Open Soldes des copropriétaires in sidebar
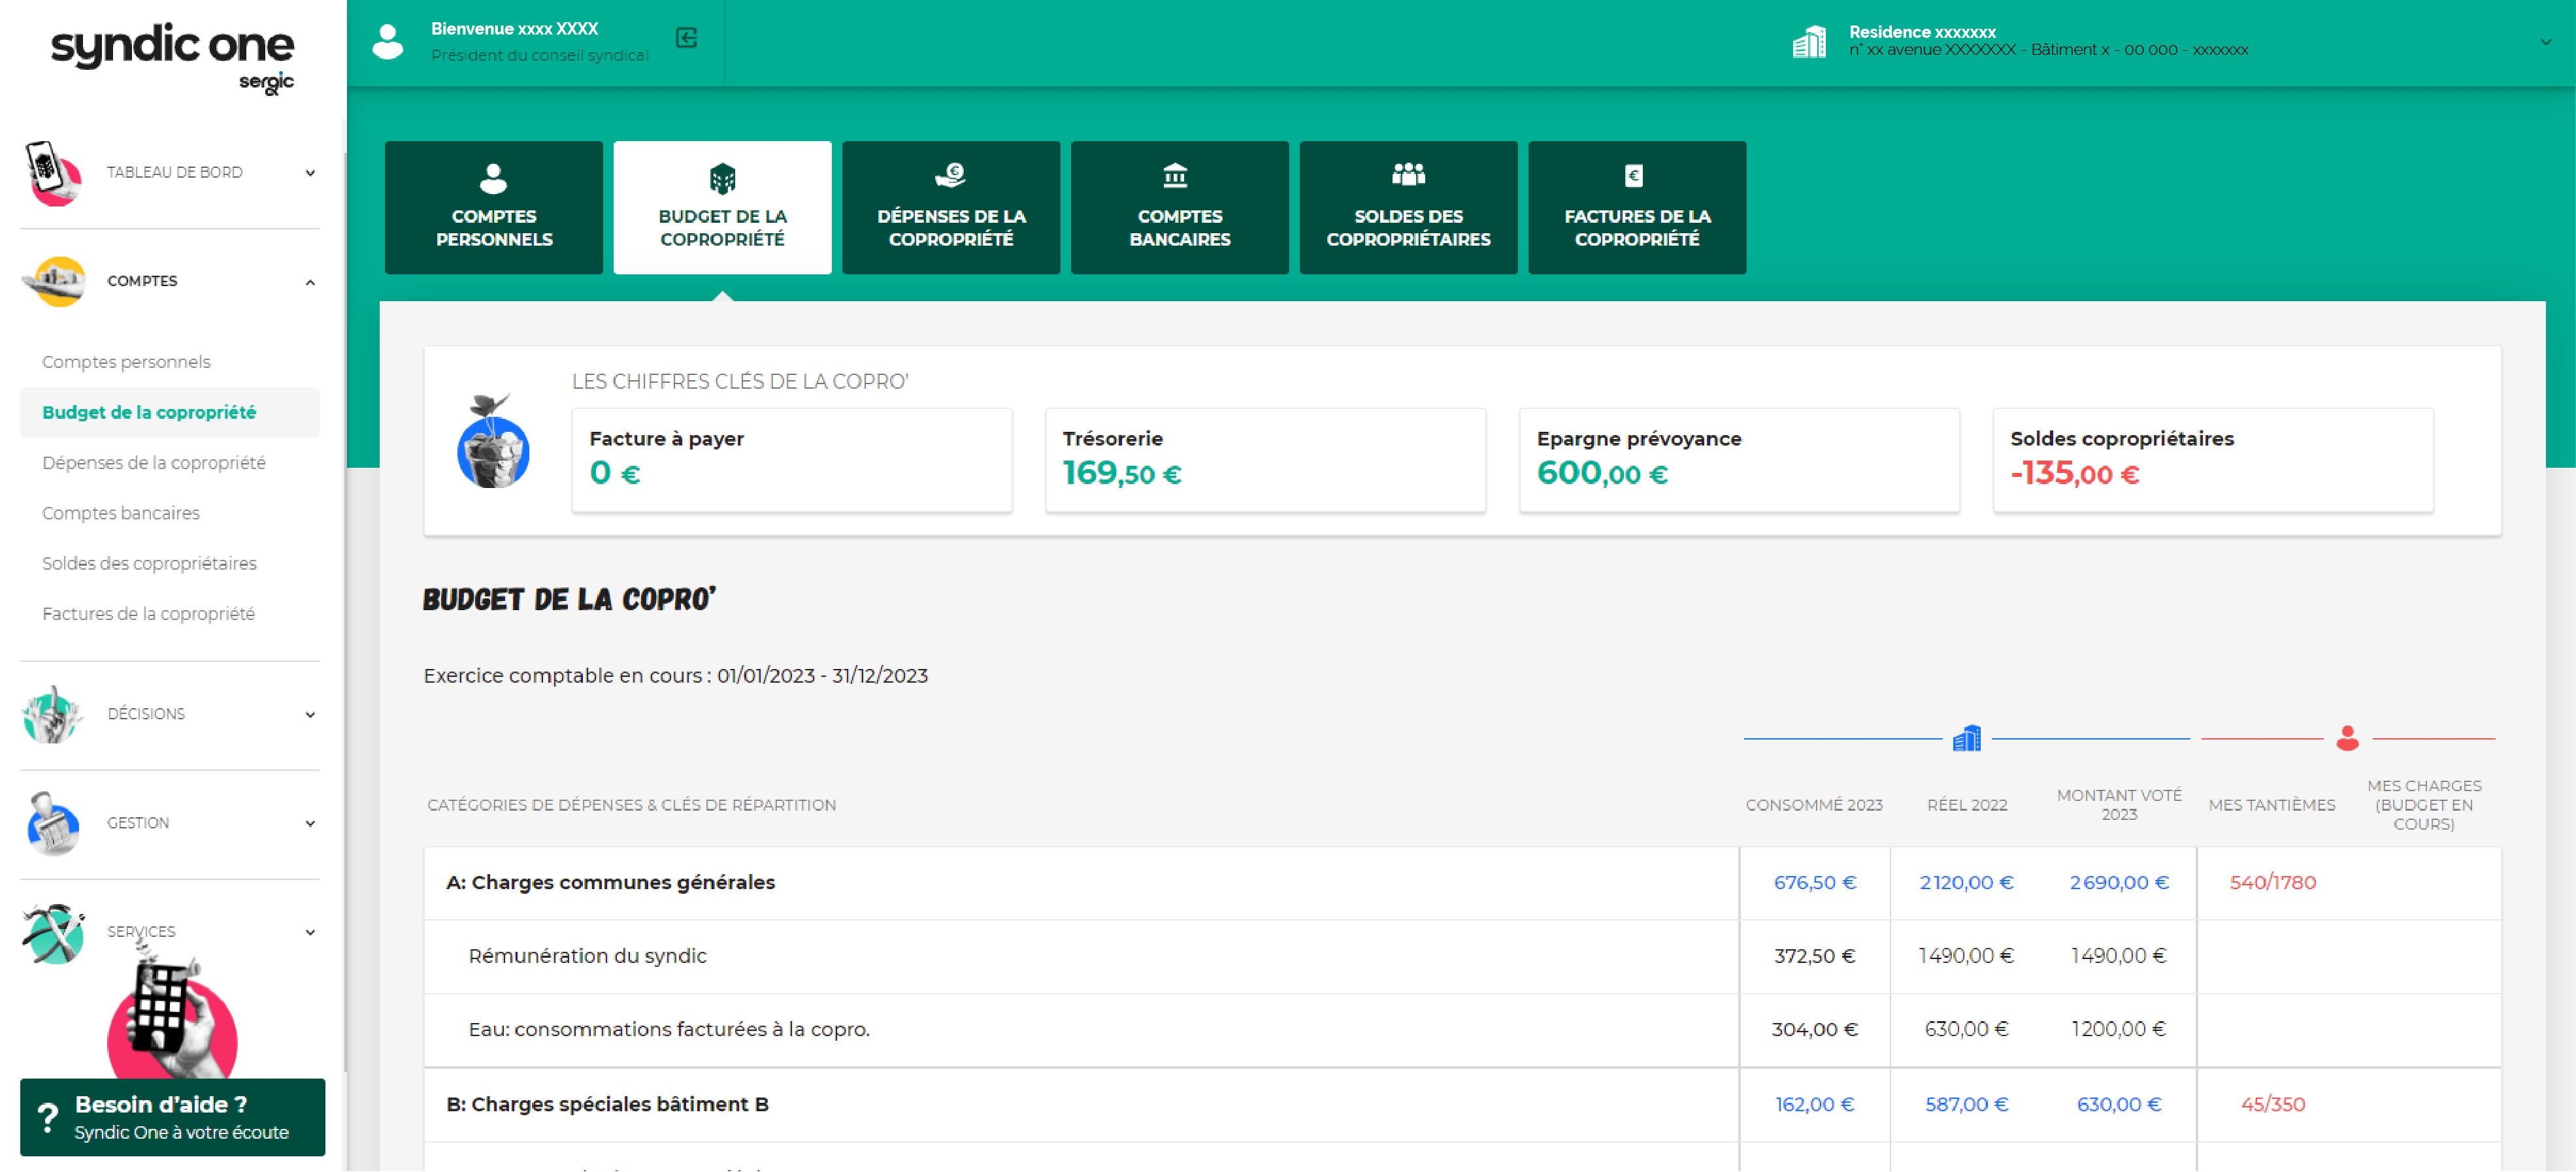2576x1172 pixels. 149,563
